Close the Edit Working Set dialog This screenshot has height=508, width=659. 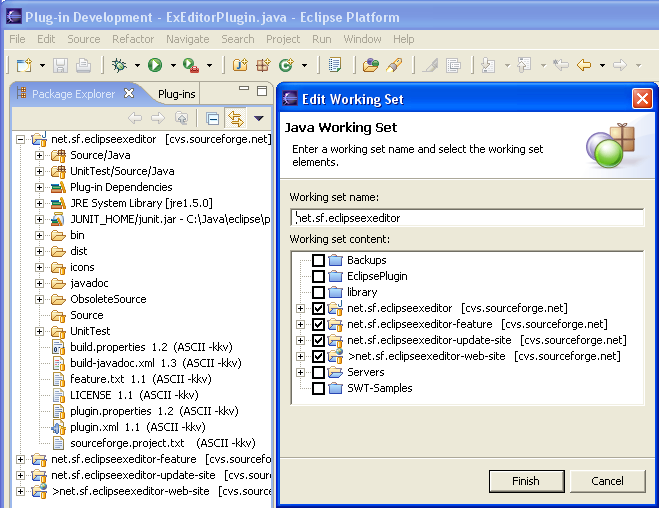[642, 99]
